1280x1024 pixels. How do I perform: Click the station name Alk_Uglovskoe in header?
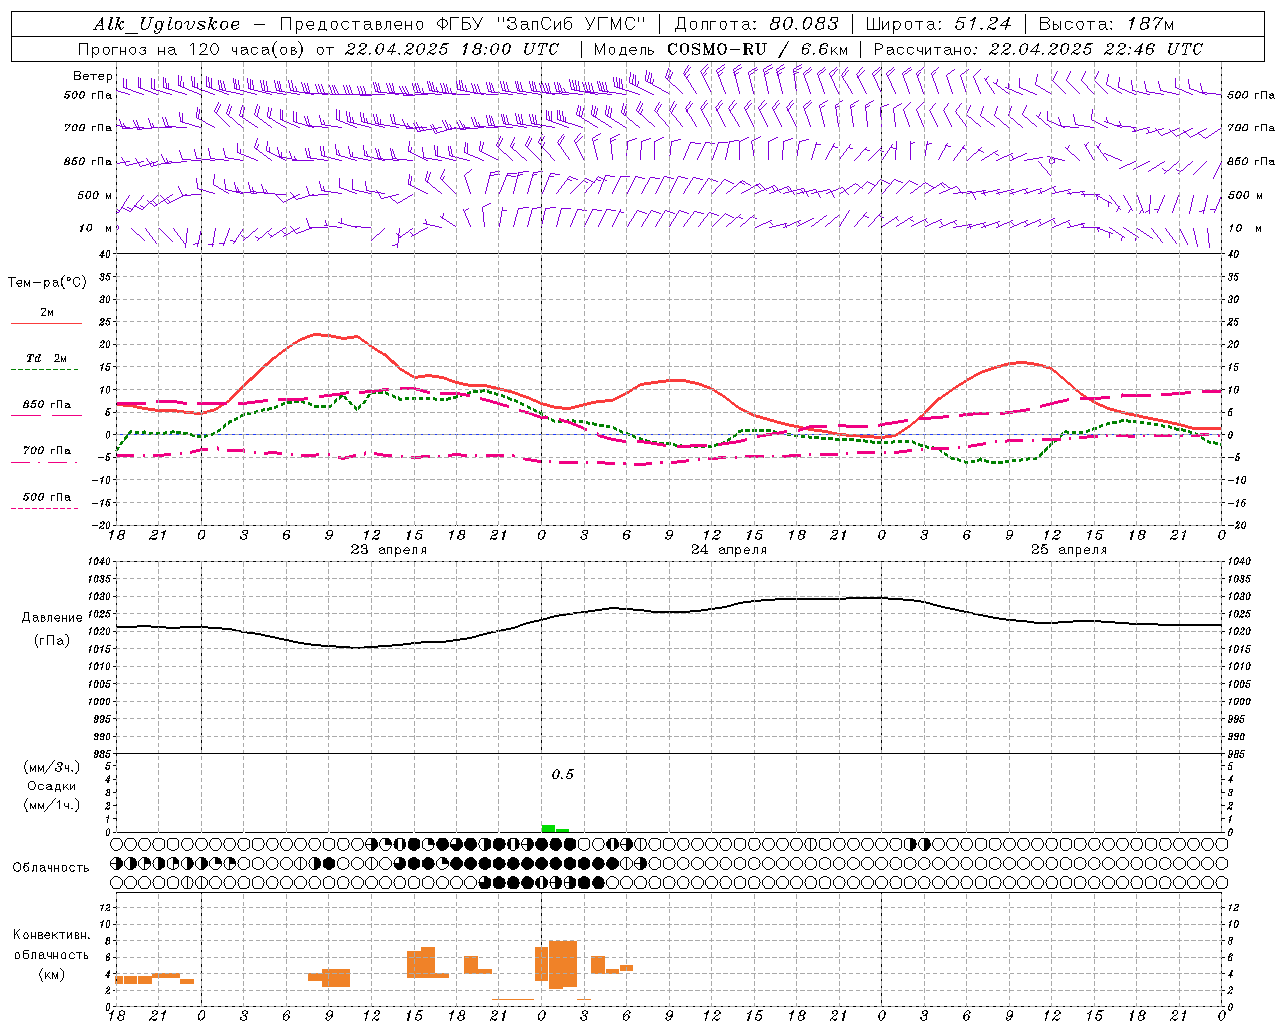(x=167, y=24)
